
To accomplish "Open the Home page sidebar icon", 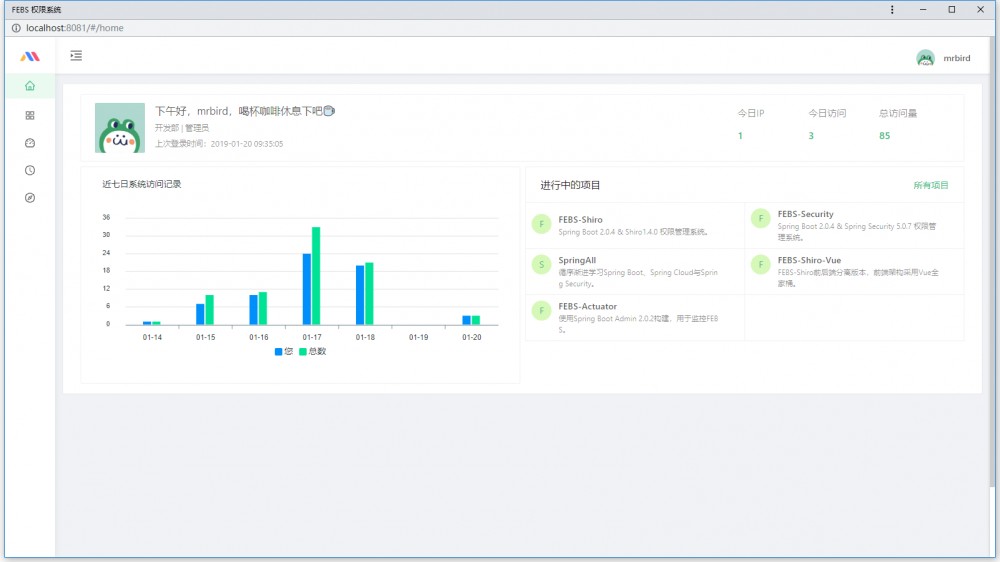I will tap(30, 86).
